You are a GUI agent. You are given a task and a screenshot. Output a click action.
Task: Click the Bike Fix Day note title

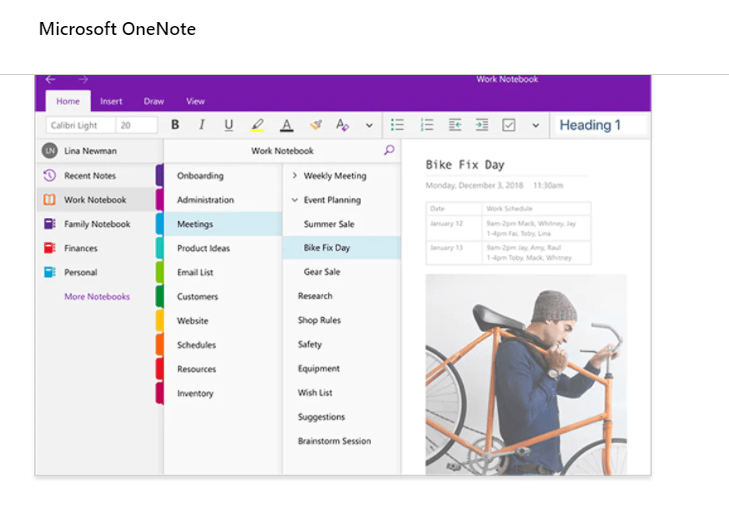coord(465,165)
